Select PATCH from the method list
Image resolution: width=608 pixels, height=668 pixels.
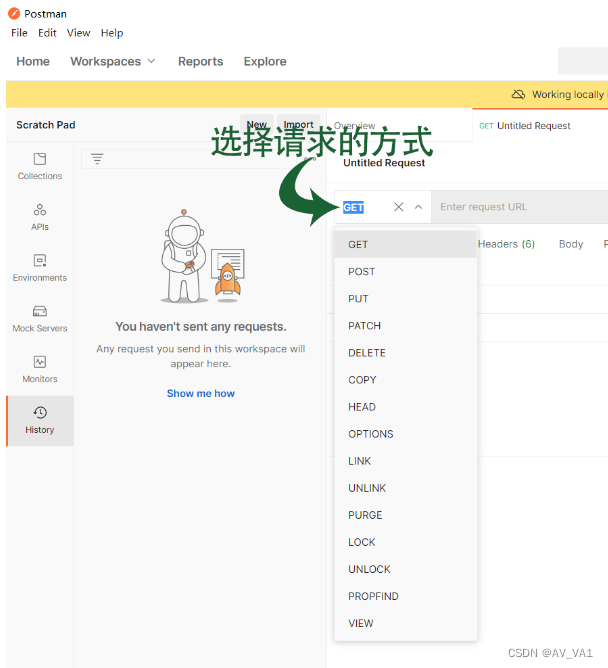(405, 325)
